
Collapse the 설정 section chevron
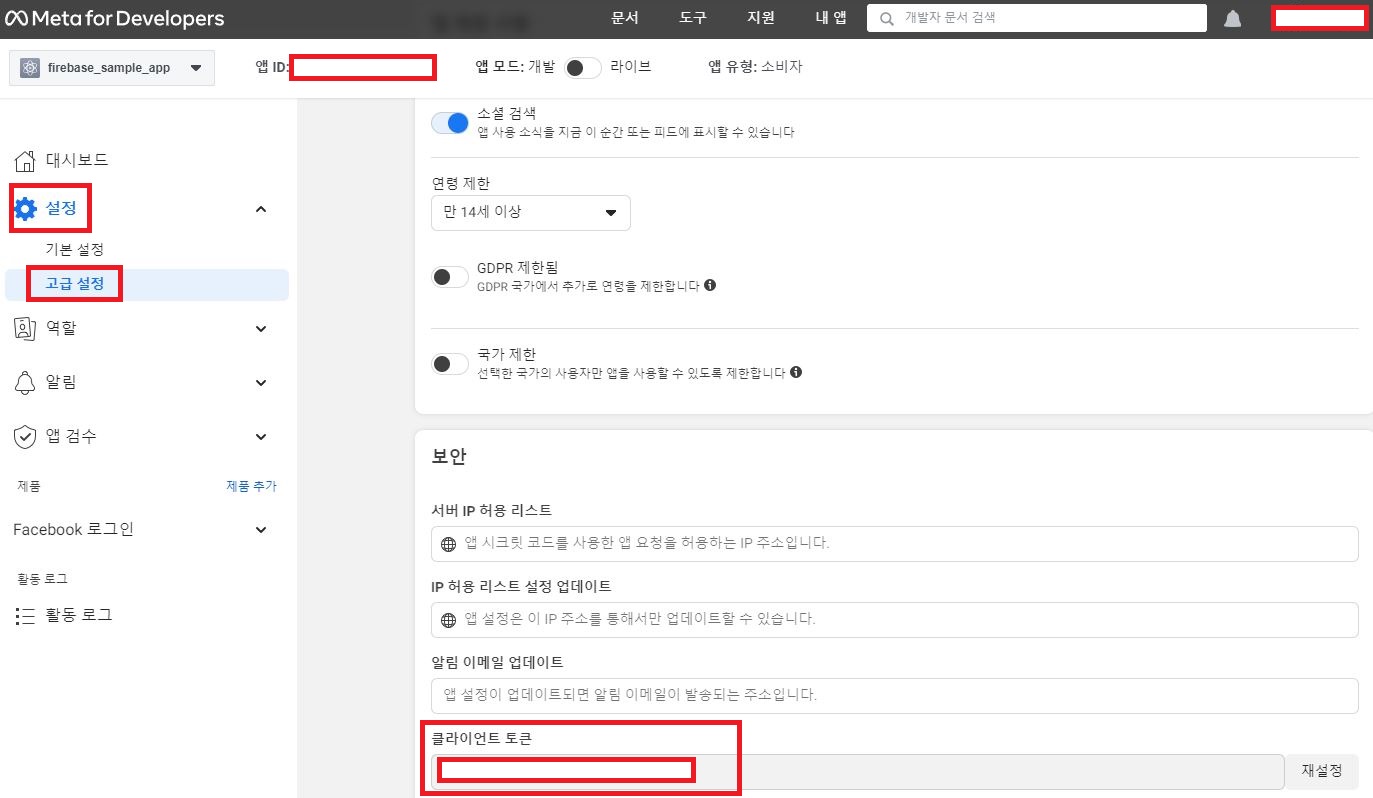click(261, 209)
